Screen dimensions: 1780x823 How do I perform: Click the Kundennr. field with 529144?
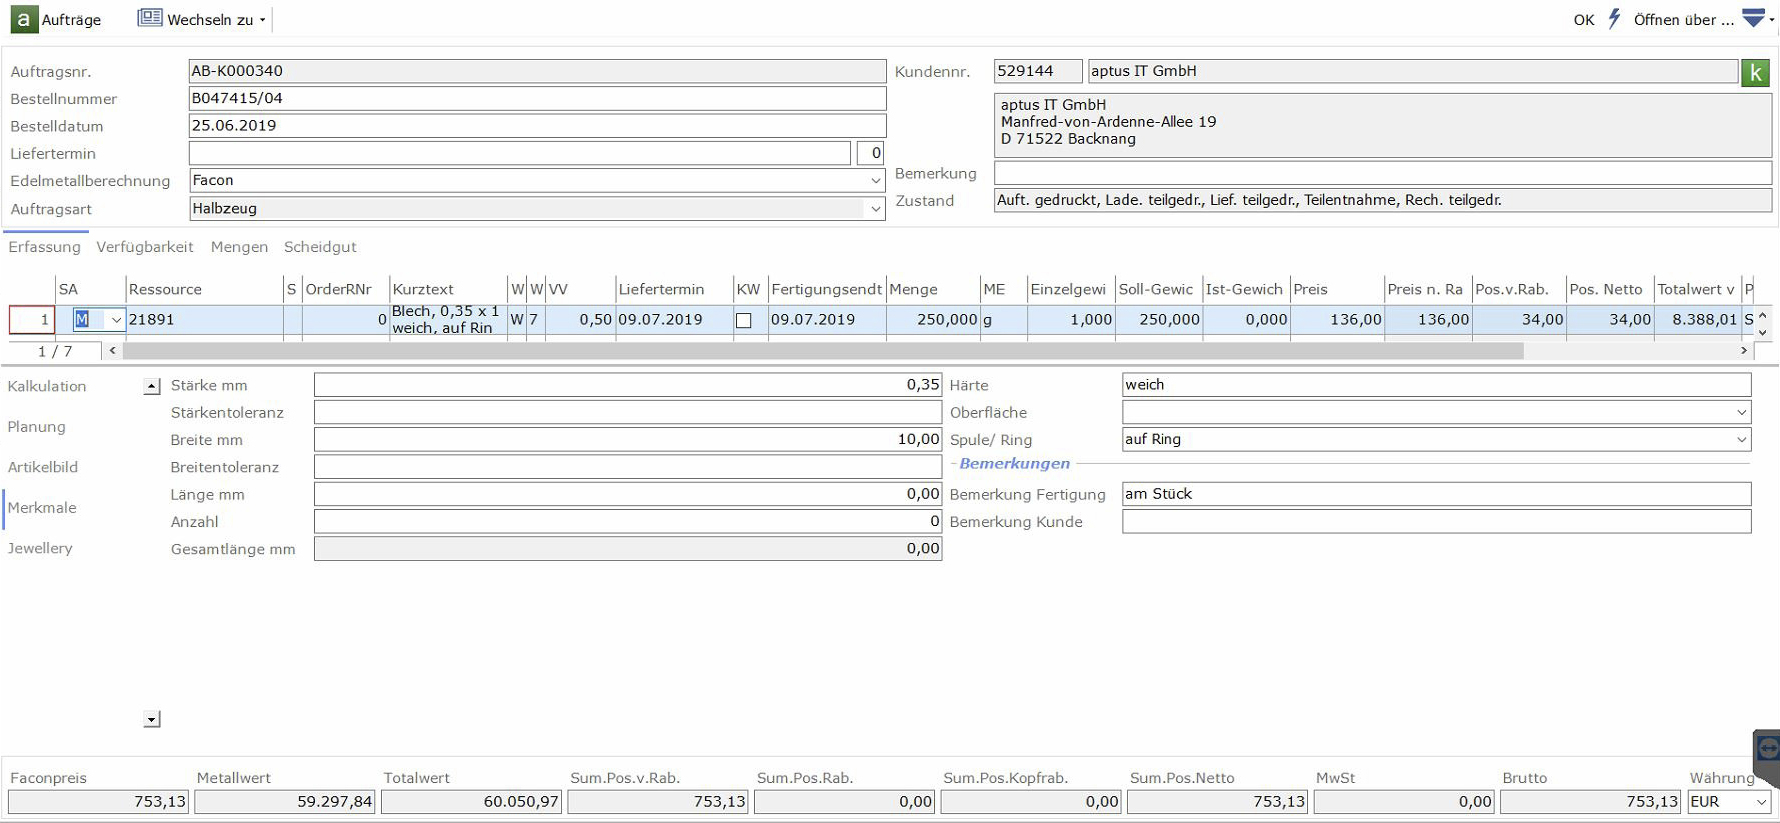(x=1038, y=71)
